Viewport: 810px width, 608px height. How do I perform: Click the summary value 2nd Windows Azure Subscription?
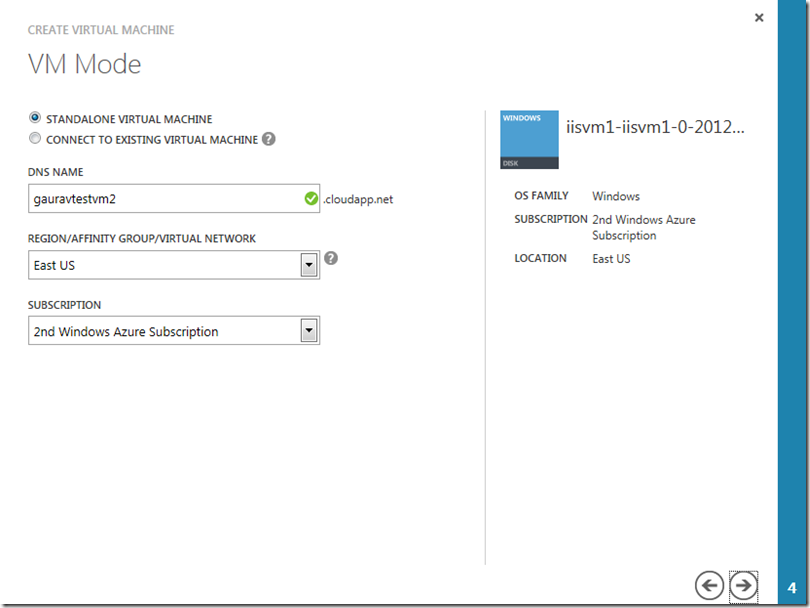coord(644,227)
